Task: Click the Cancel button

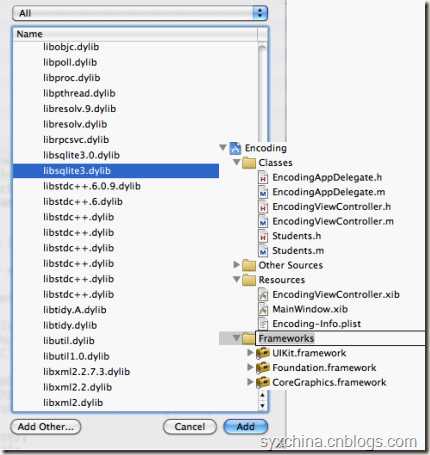Action: tap(190, 427)
